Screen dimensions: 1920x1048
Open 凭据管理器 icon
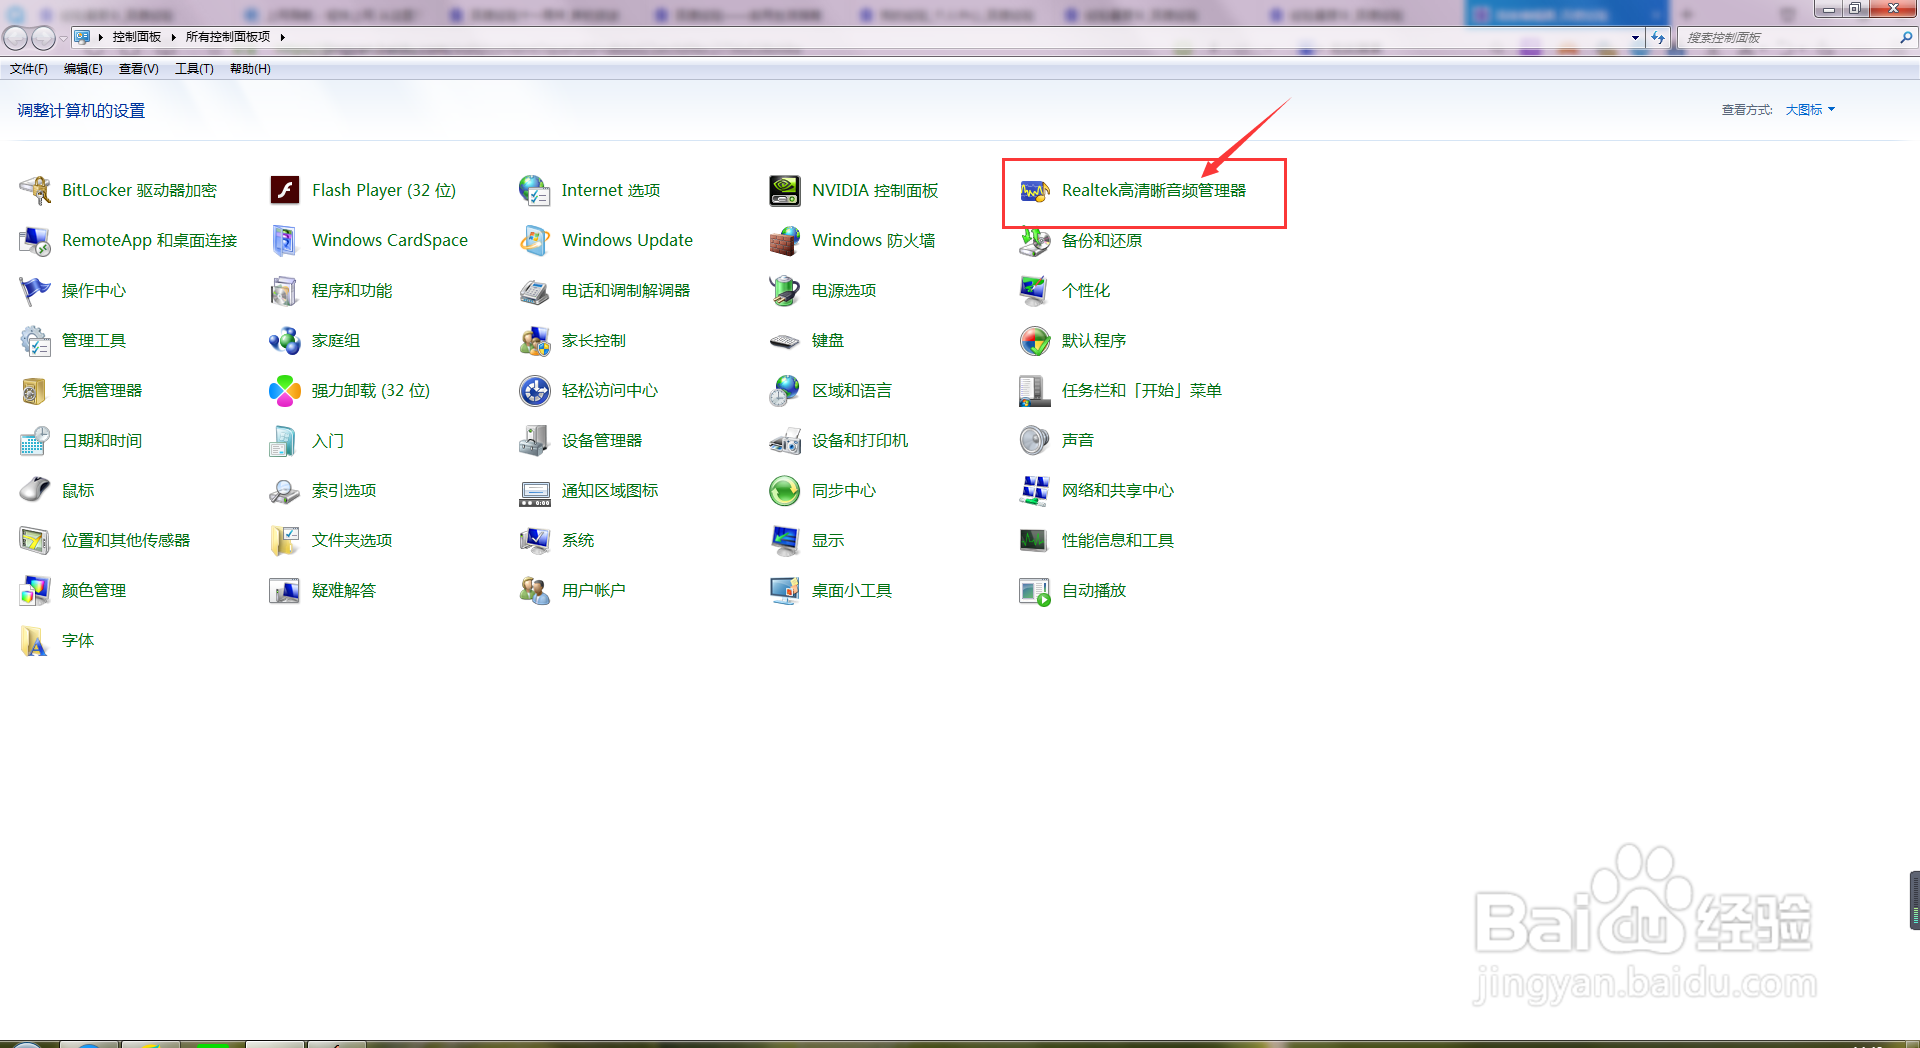pyautogui.click(x=35, y=390)
